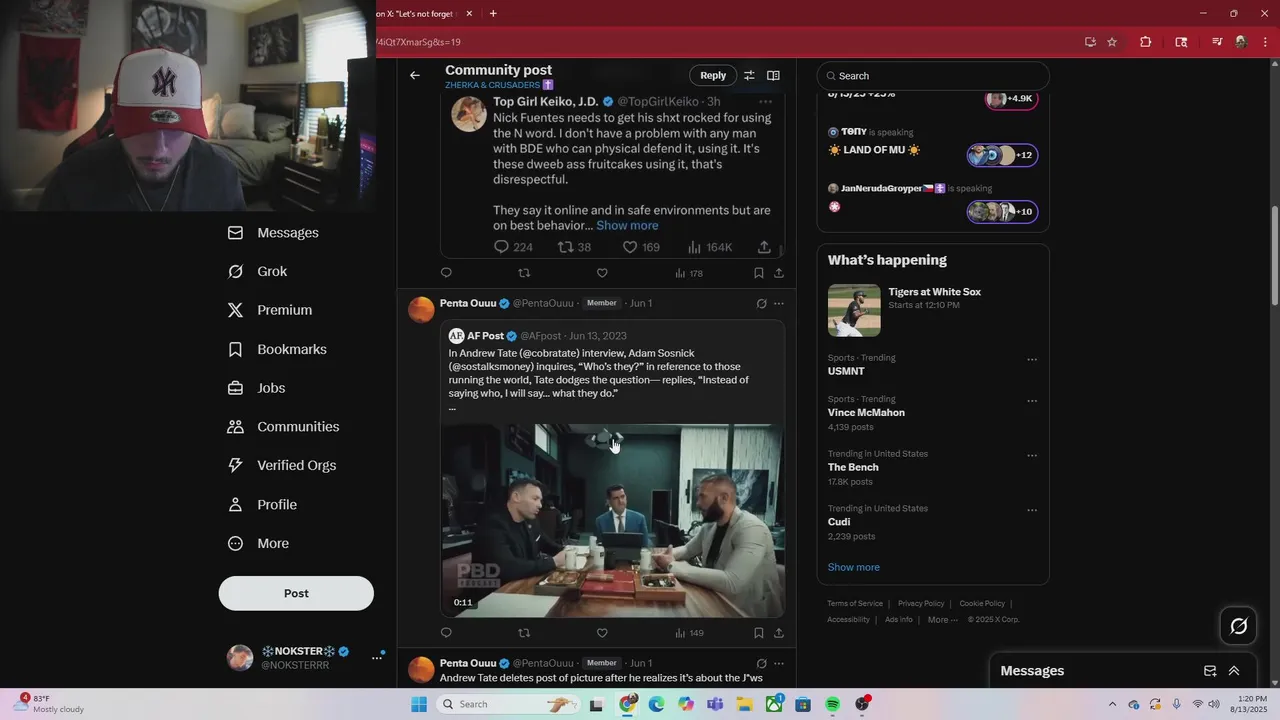
Task: Play the PBD podcast video thumbnail
Action: (x=613, y=520)
